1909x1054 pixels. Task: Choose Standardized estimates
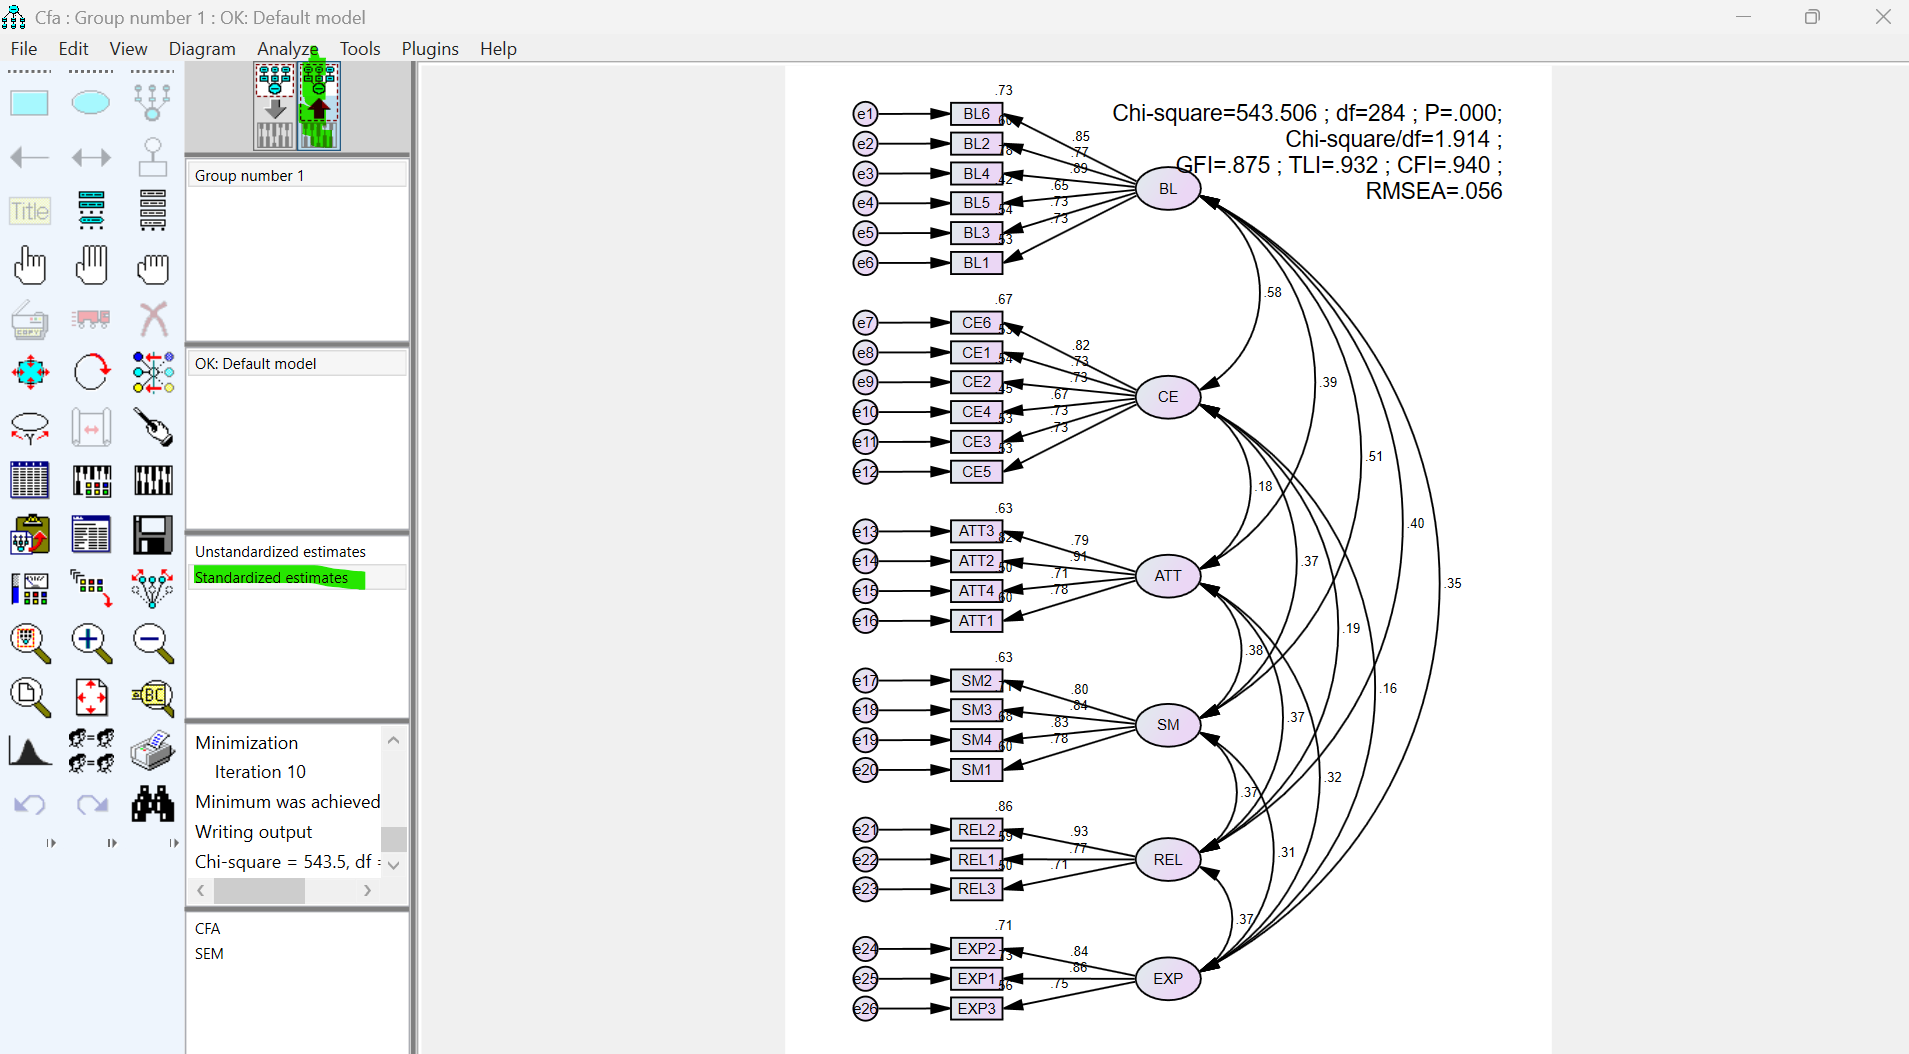pyautogui.click(x=297, y=577)
